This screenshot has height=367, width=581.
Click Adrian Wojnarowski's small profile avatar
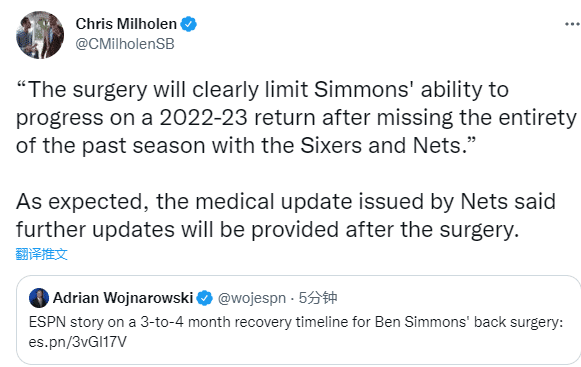[x=39, y=298]
